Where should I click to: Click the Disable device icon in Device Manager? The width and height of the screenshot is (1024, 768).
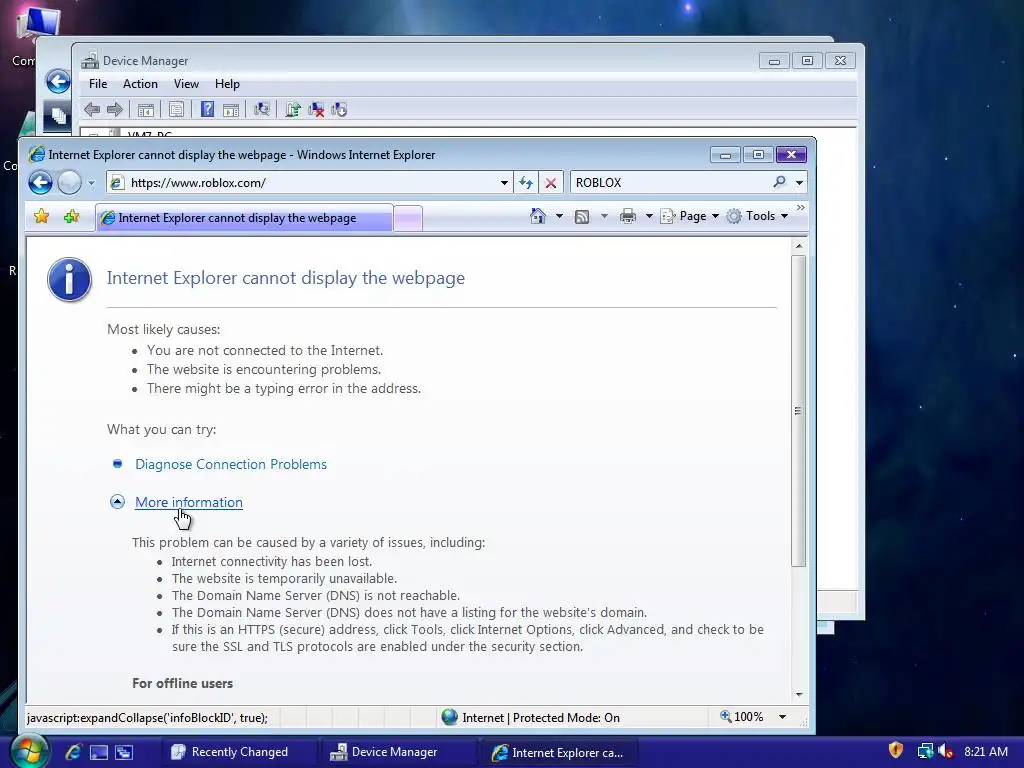(339, 110)
